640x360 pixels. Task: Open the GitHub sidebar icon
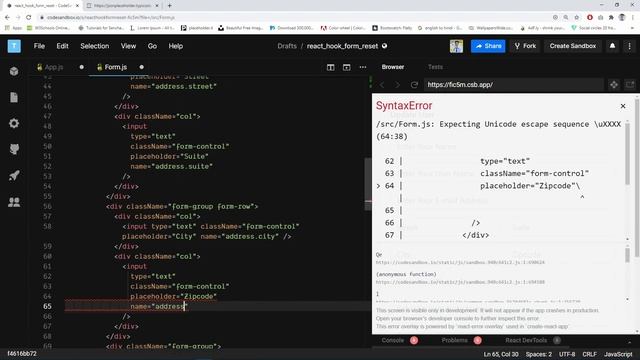pyautogui.click(x=14, y=149)
